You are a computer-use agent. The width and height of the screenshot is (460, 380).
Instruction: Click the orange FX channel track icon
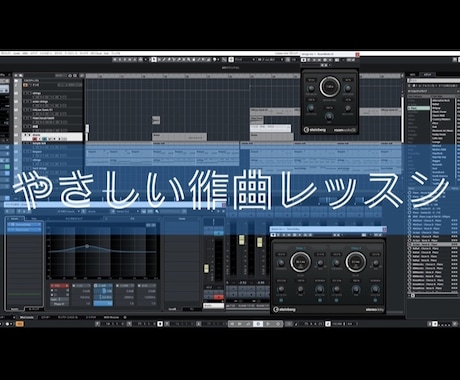click(25, 85)
